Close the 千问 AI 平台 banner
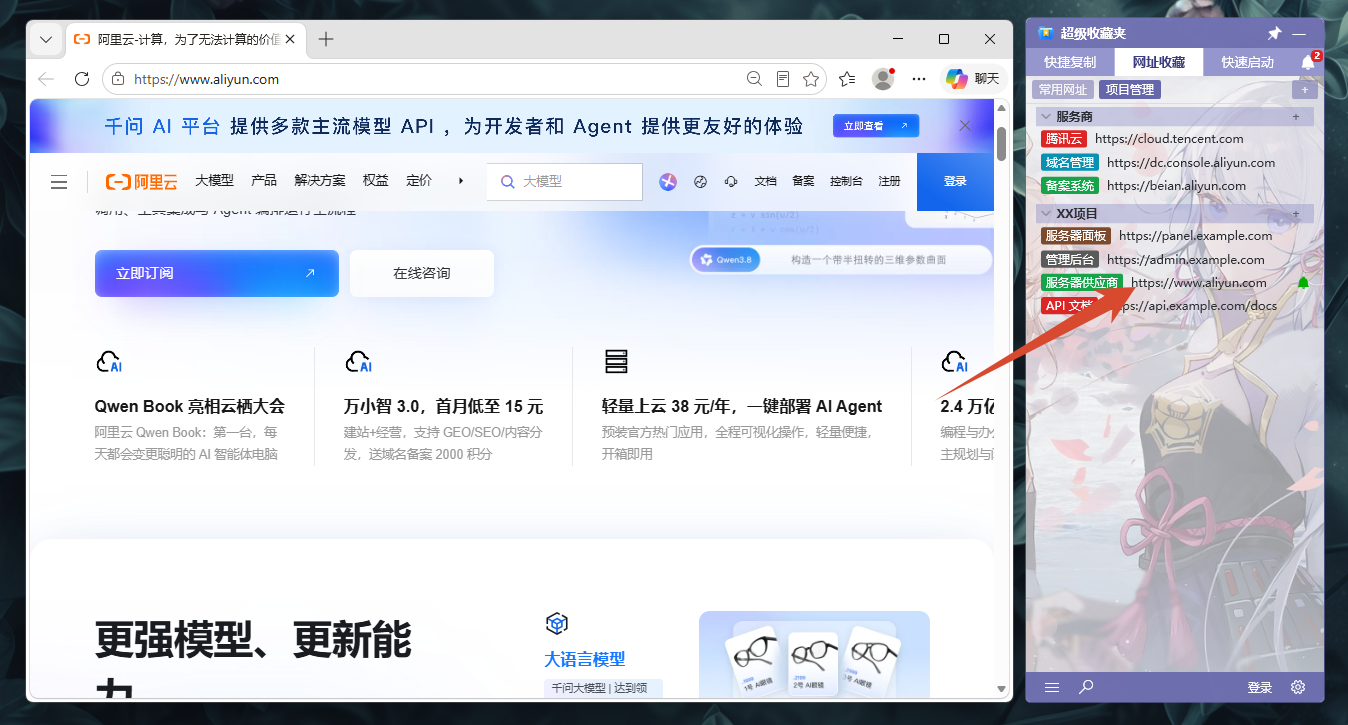The width and height of the screenshot is (1348, 725). pos(965,126)
